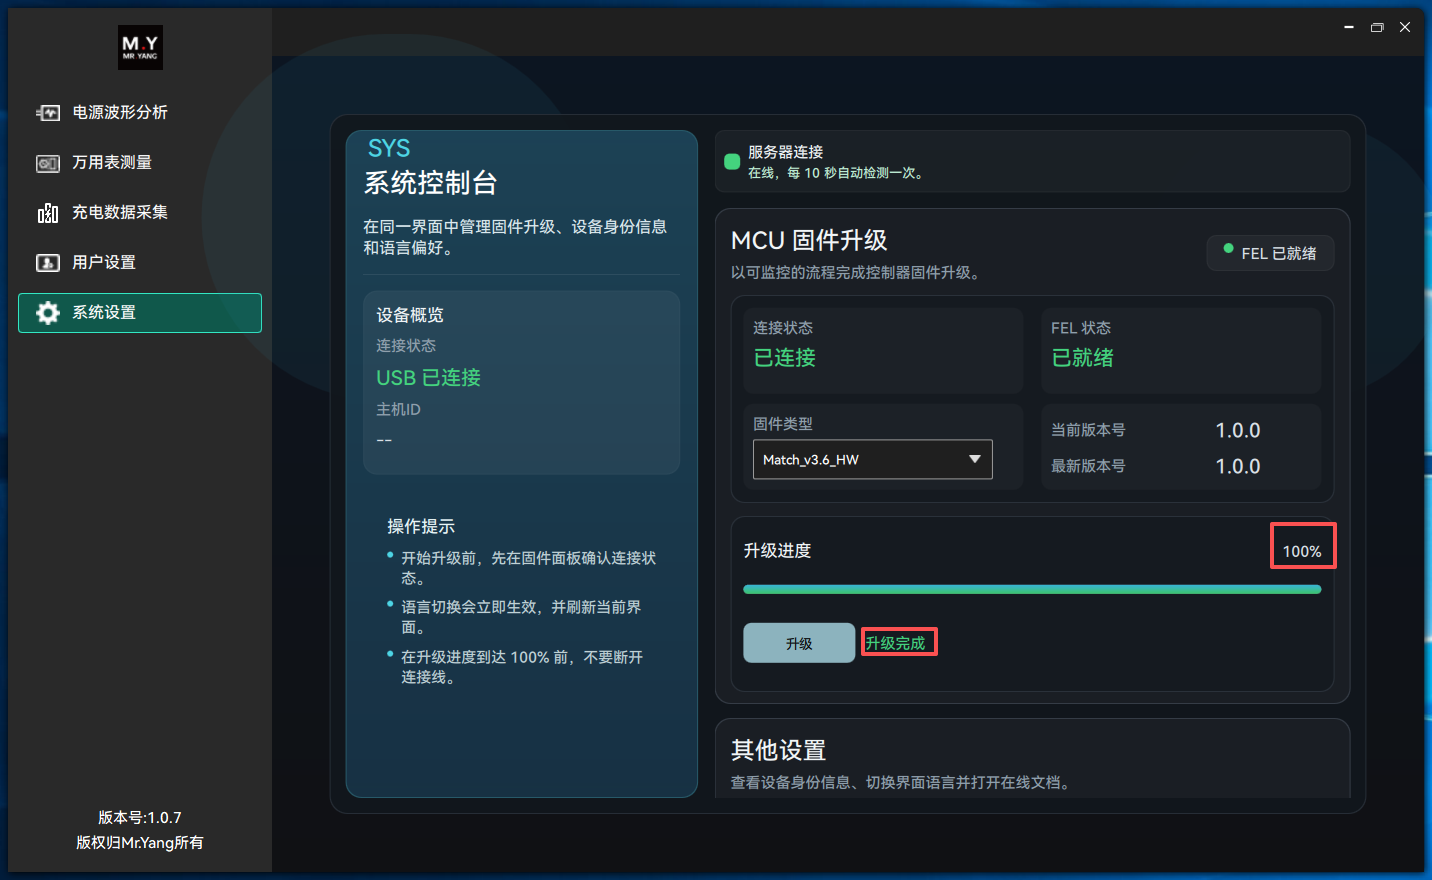
Task: Click the 已就绪 FEL status value
Action: pos(1083,358)
